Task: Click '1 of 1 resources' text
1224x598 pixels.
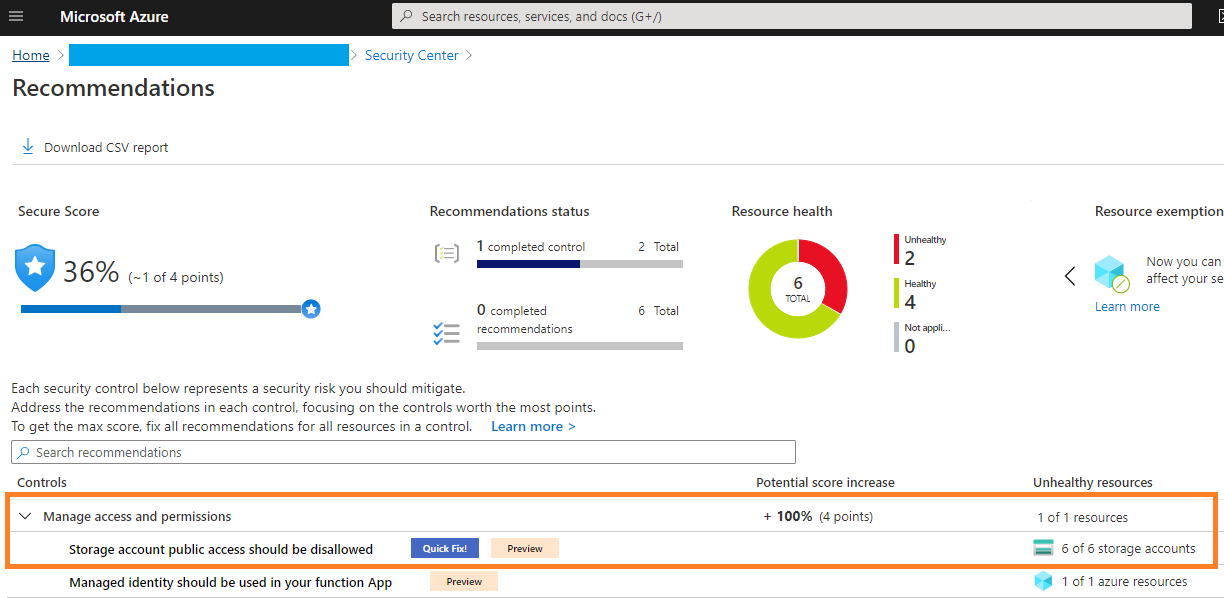Action: [x=1083, y=518]
